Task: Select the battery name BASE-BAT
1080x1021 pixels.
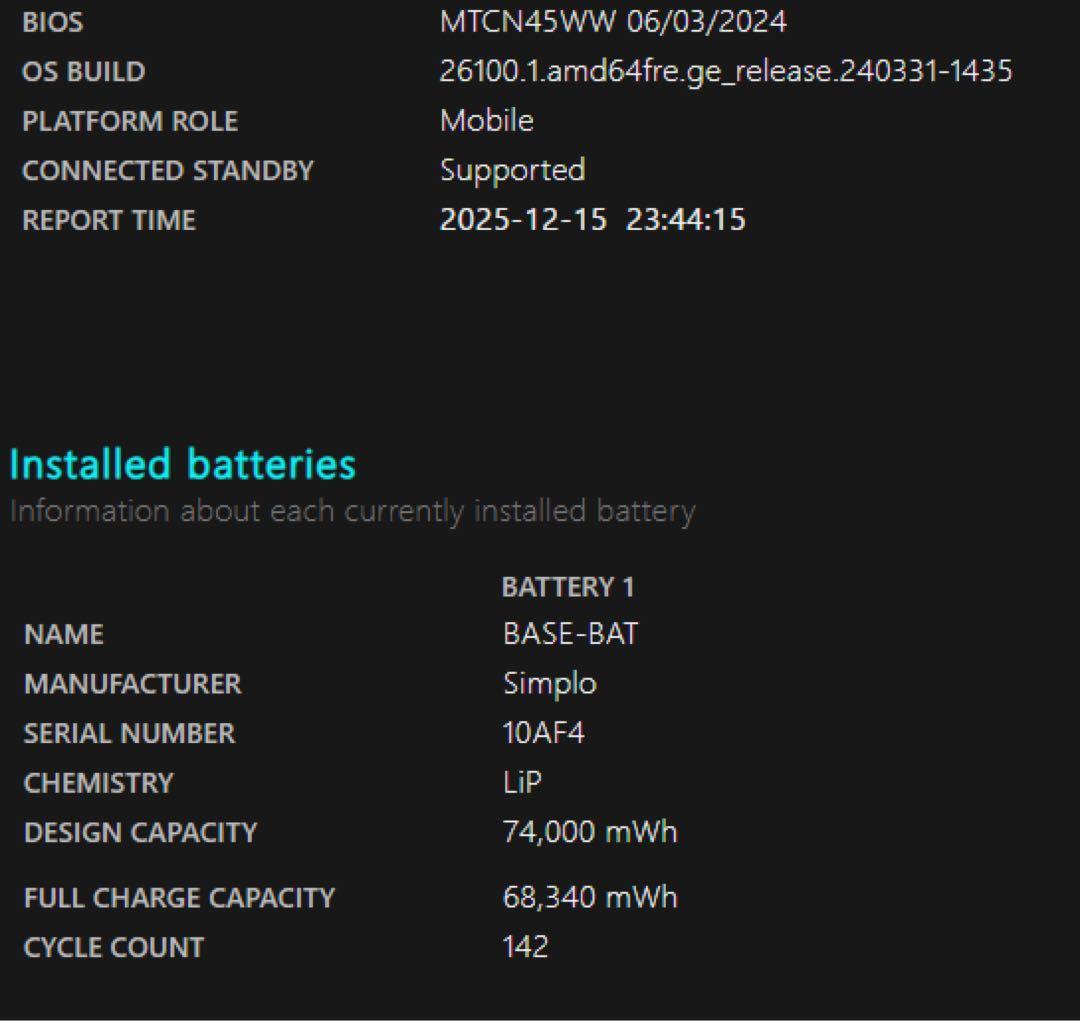Action: click(570, 634)
